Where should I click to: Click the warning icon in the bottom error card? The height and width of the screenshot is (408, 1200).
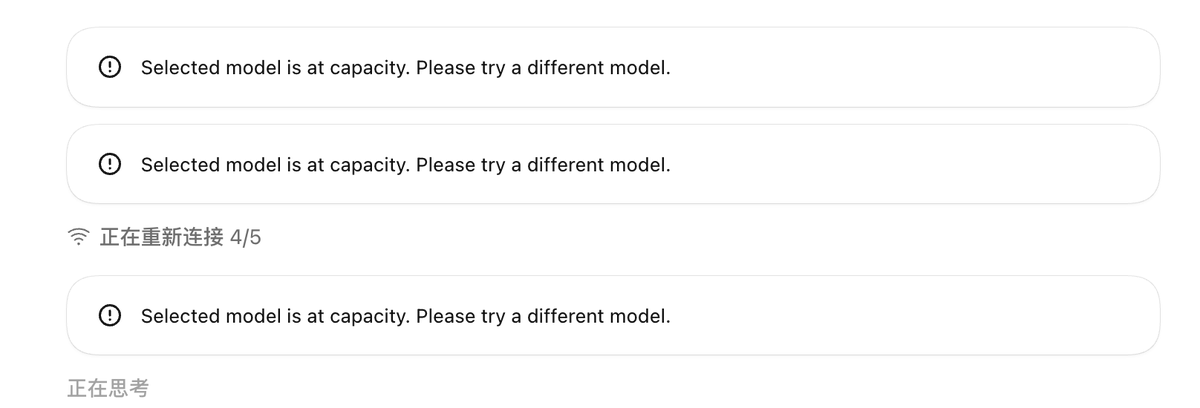click(108, 316)
